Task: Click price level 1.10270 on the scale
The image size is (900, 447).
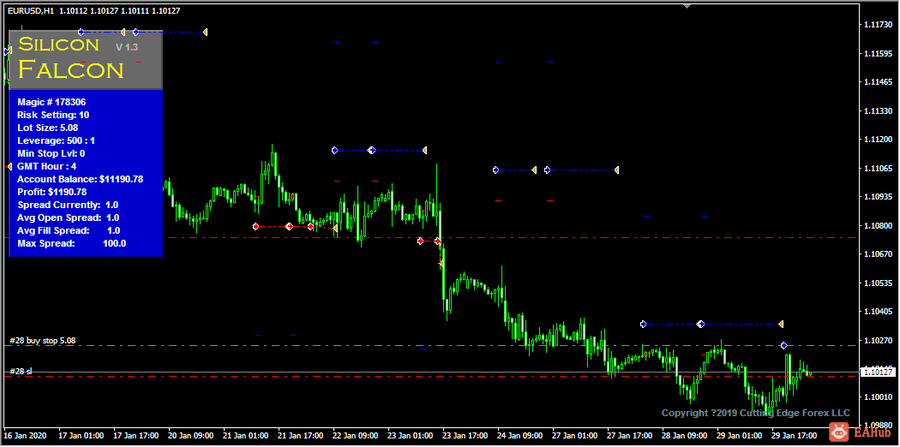Action: (877, 340)
